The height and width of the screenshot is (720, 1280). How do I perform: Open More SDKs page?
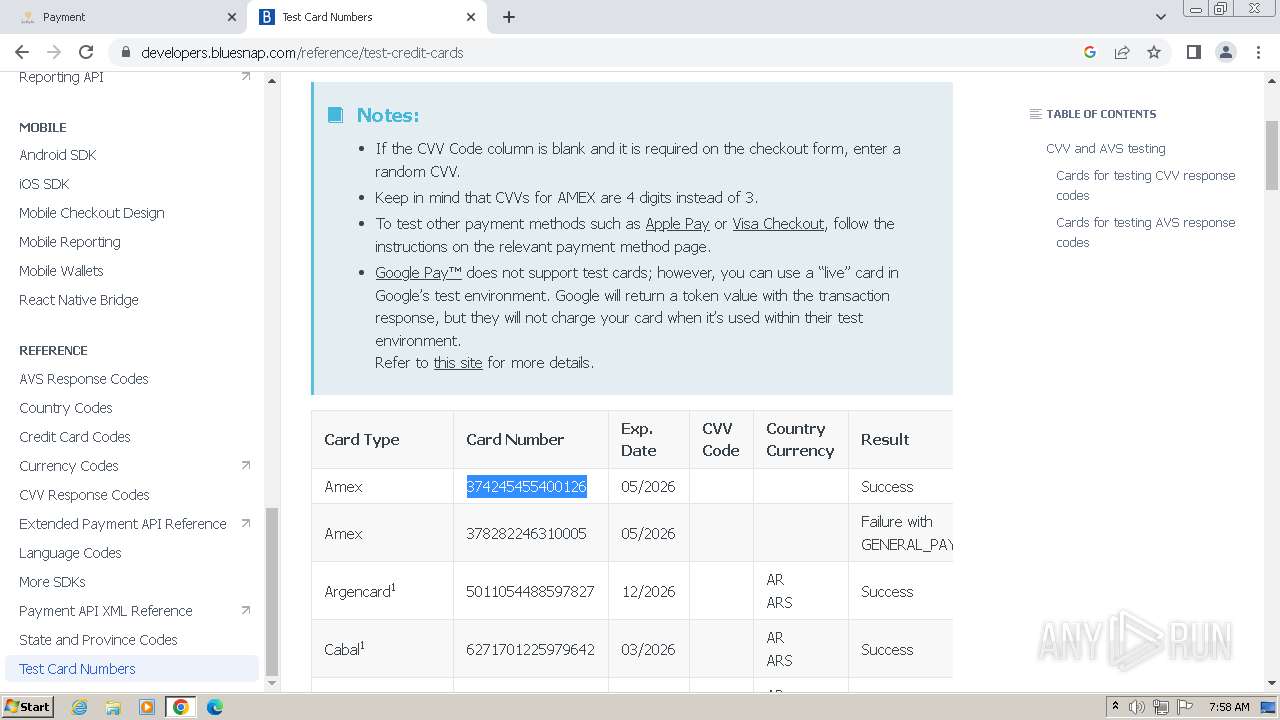52,582
